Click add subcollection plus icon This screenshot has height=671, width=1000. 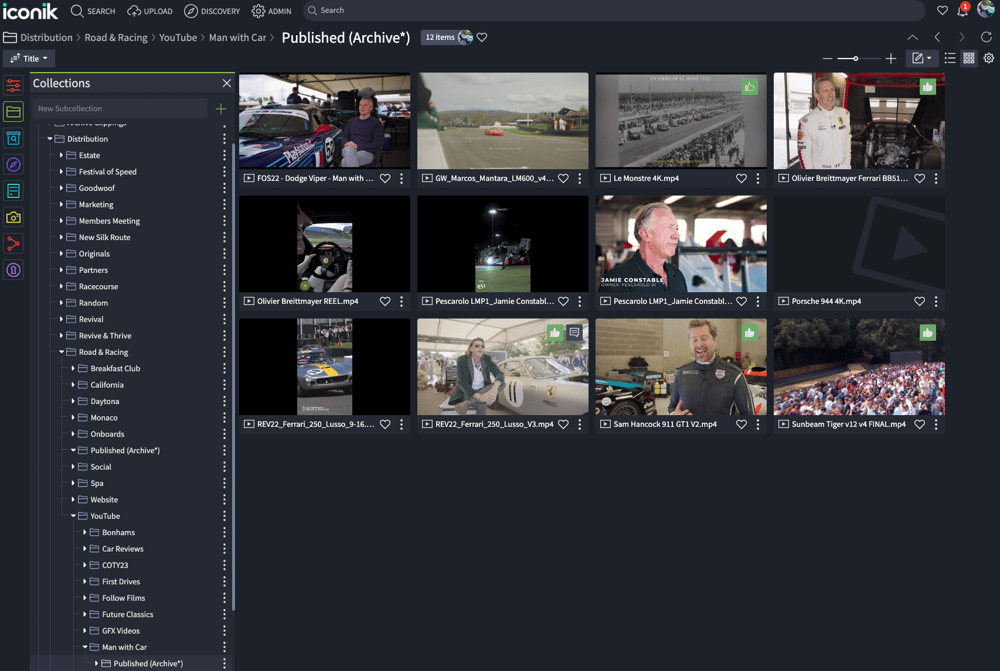[221, 108]
